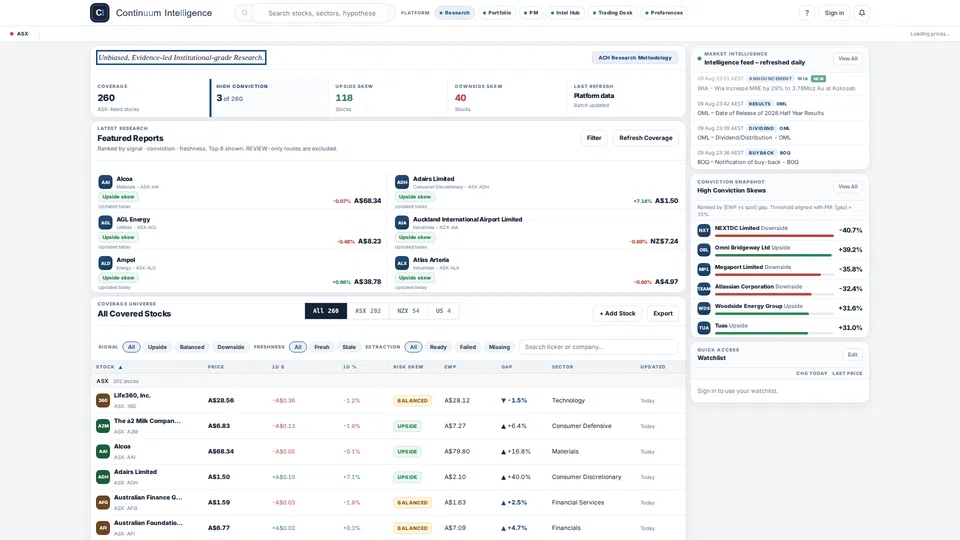Click the Woodside WDS ticker icon

point(704,308)
